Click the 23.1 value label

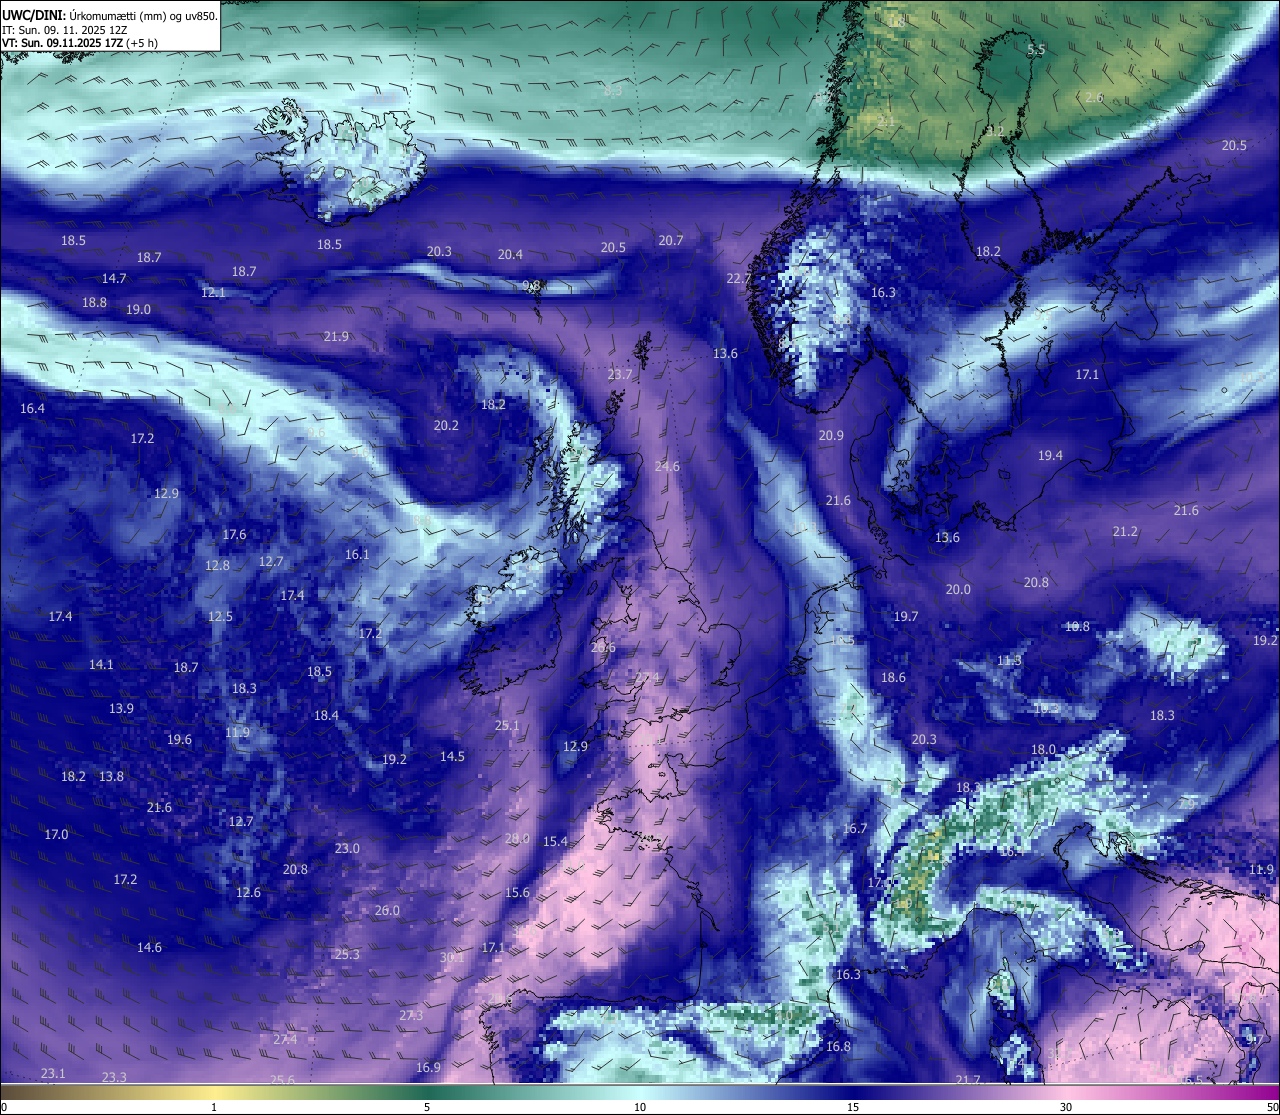click(x=53, y=1073)
